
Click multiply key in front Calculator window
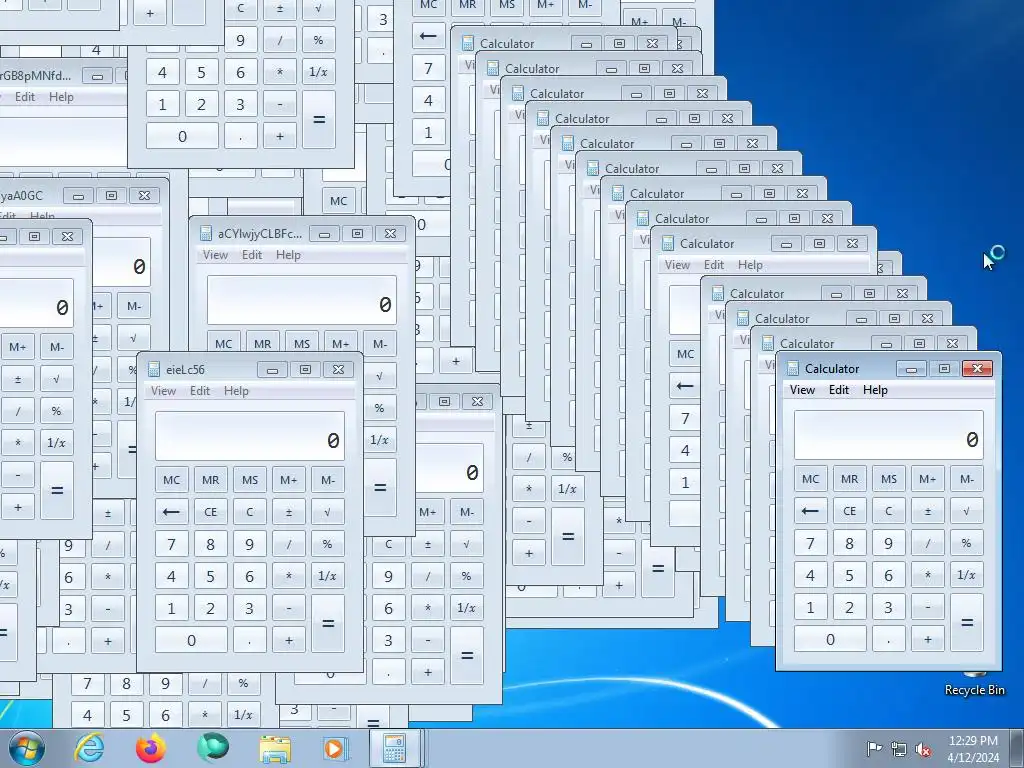(x=928, y=575)
